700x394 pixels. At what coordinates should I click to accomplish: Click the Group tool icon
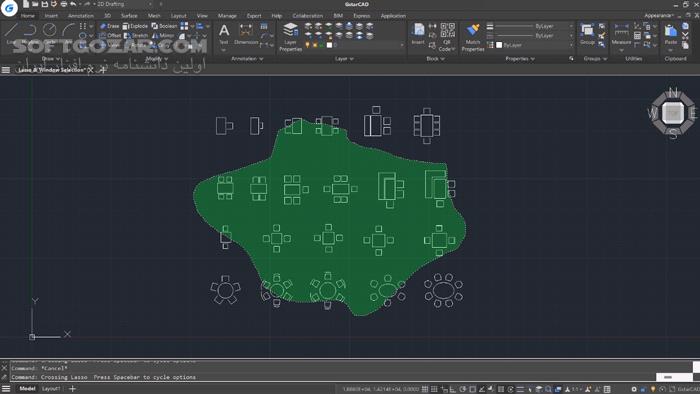(587, 34)
